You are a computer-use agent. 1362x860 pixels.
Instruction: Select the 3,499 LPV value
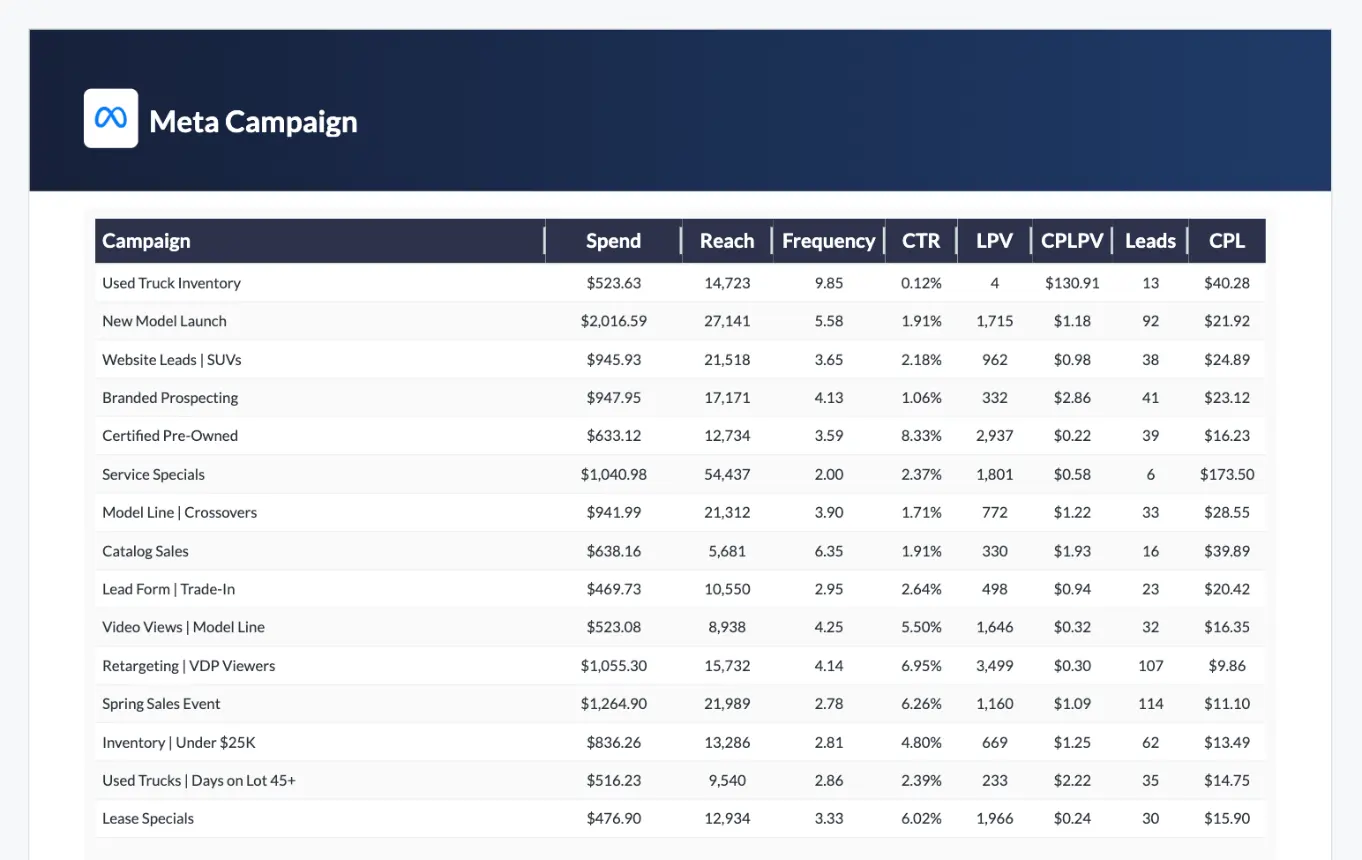[995, 666]
